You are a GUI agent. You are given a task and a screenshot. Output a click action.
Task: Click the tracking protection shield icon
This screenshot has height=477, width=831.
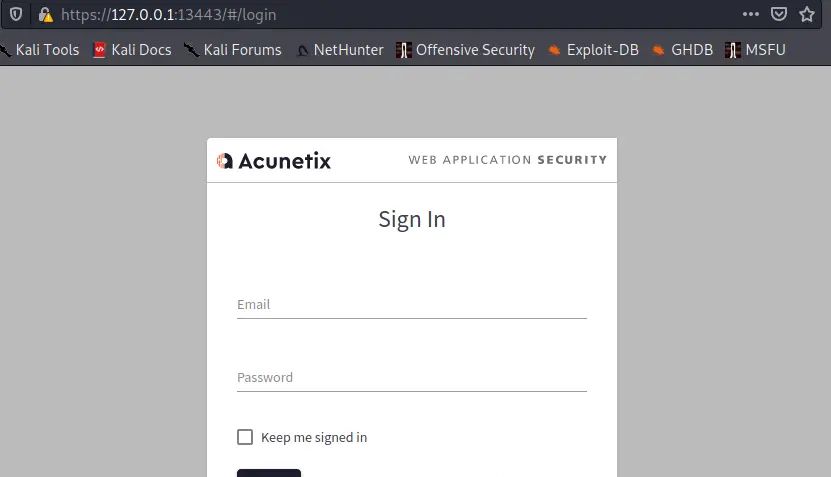16,15
